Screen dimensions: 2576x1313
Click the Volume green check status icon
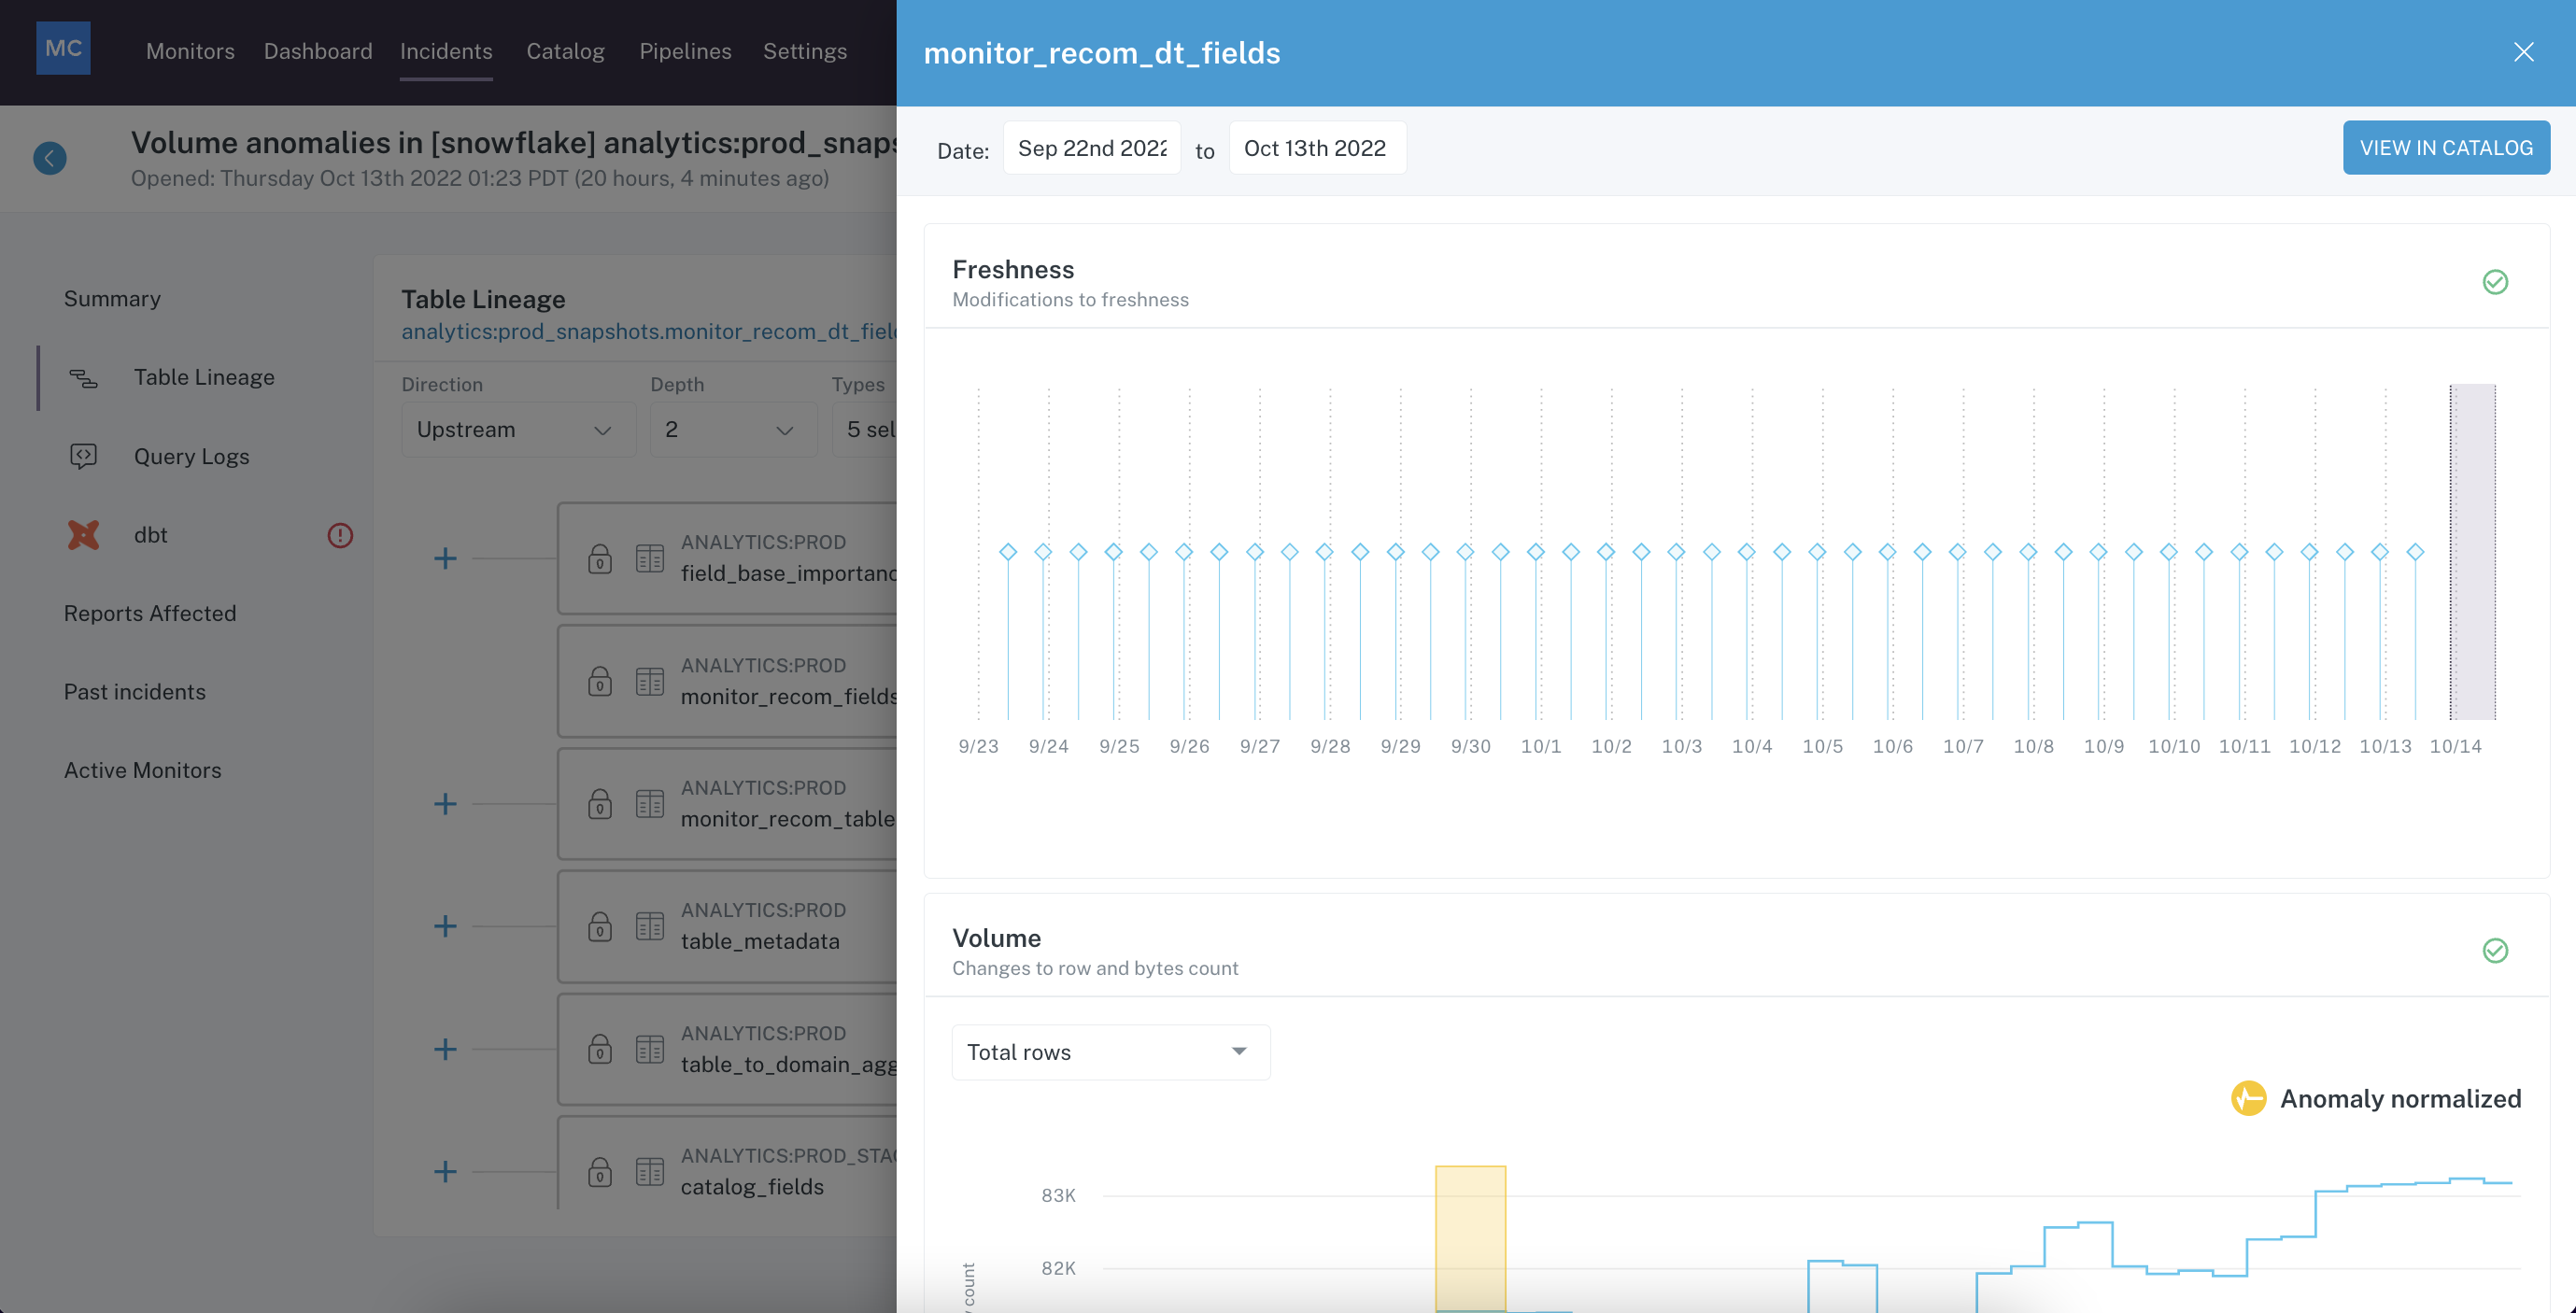tap(2495, 950)
